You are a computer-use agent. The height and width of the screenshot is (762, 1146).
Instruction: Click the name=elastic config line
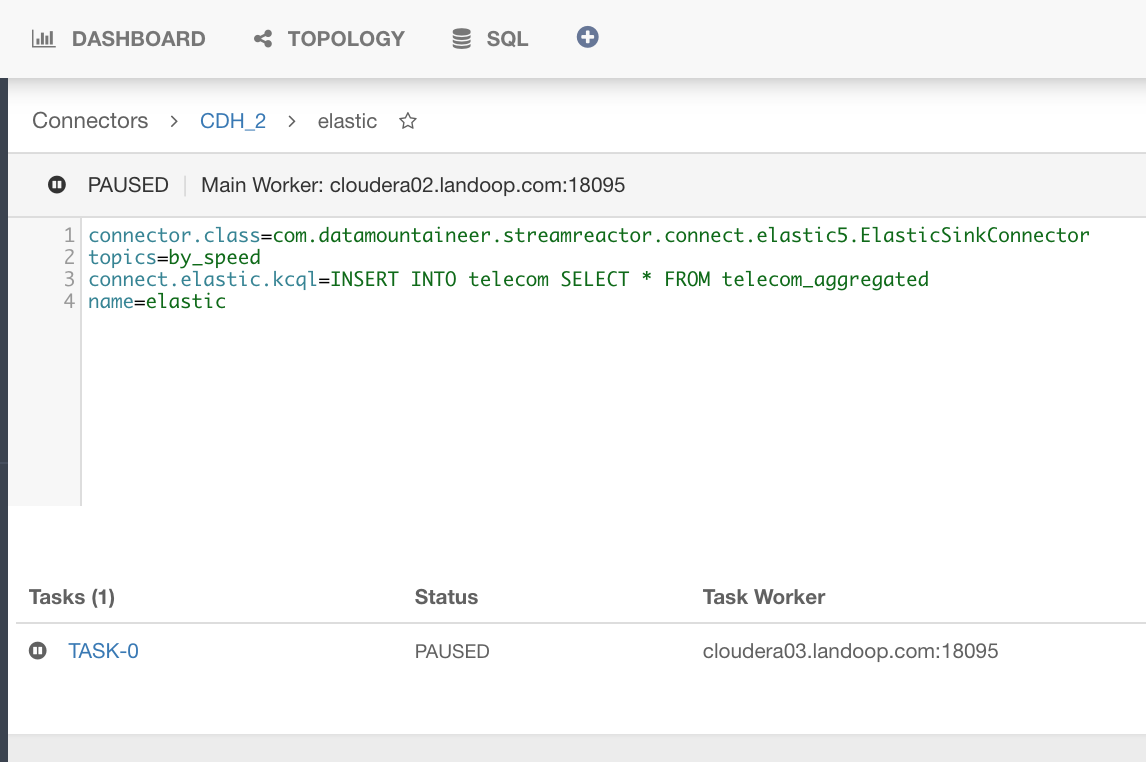157,301
